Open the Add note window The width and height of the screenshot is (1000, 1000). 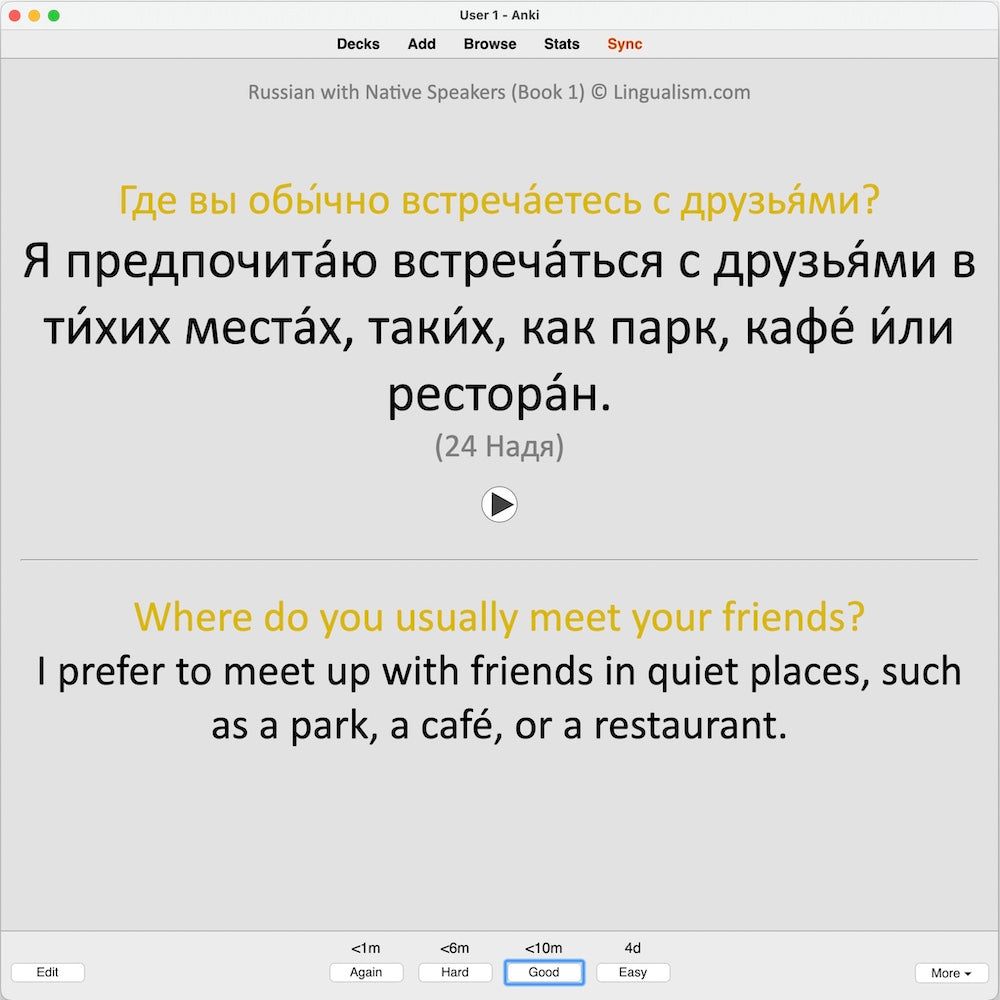pos(421,44)
